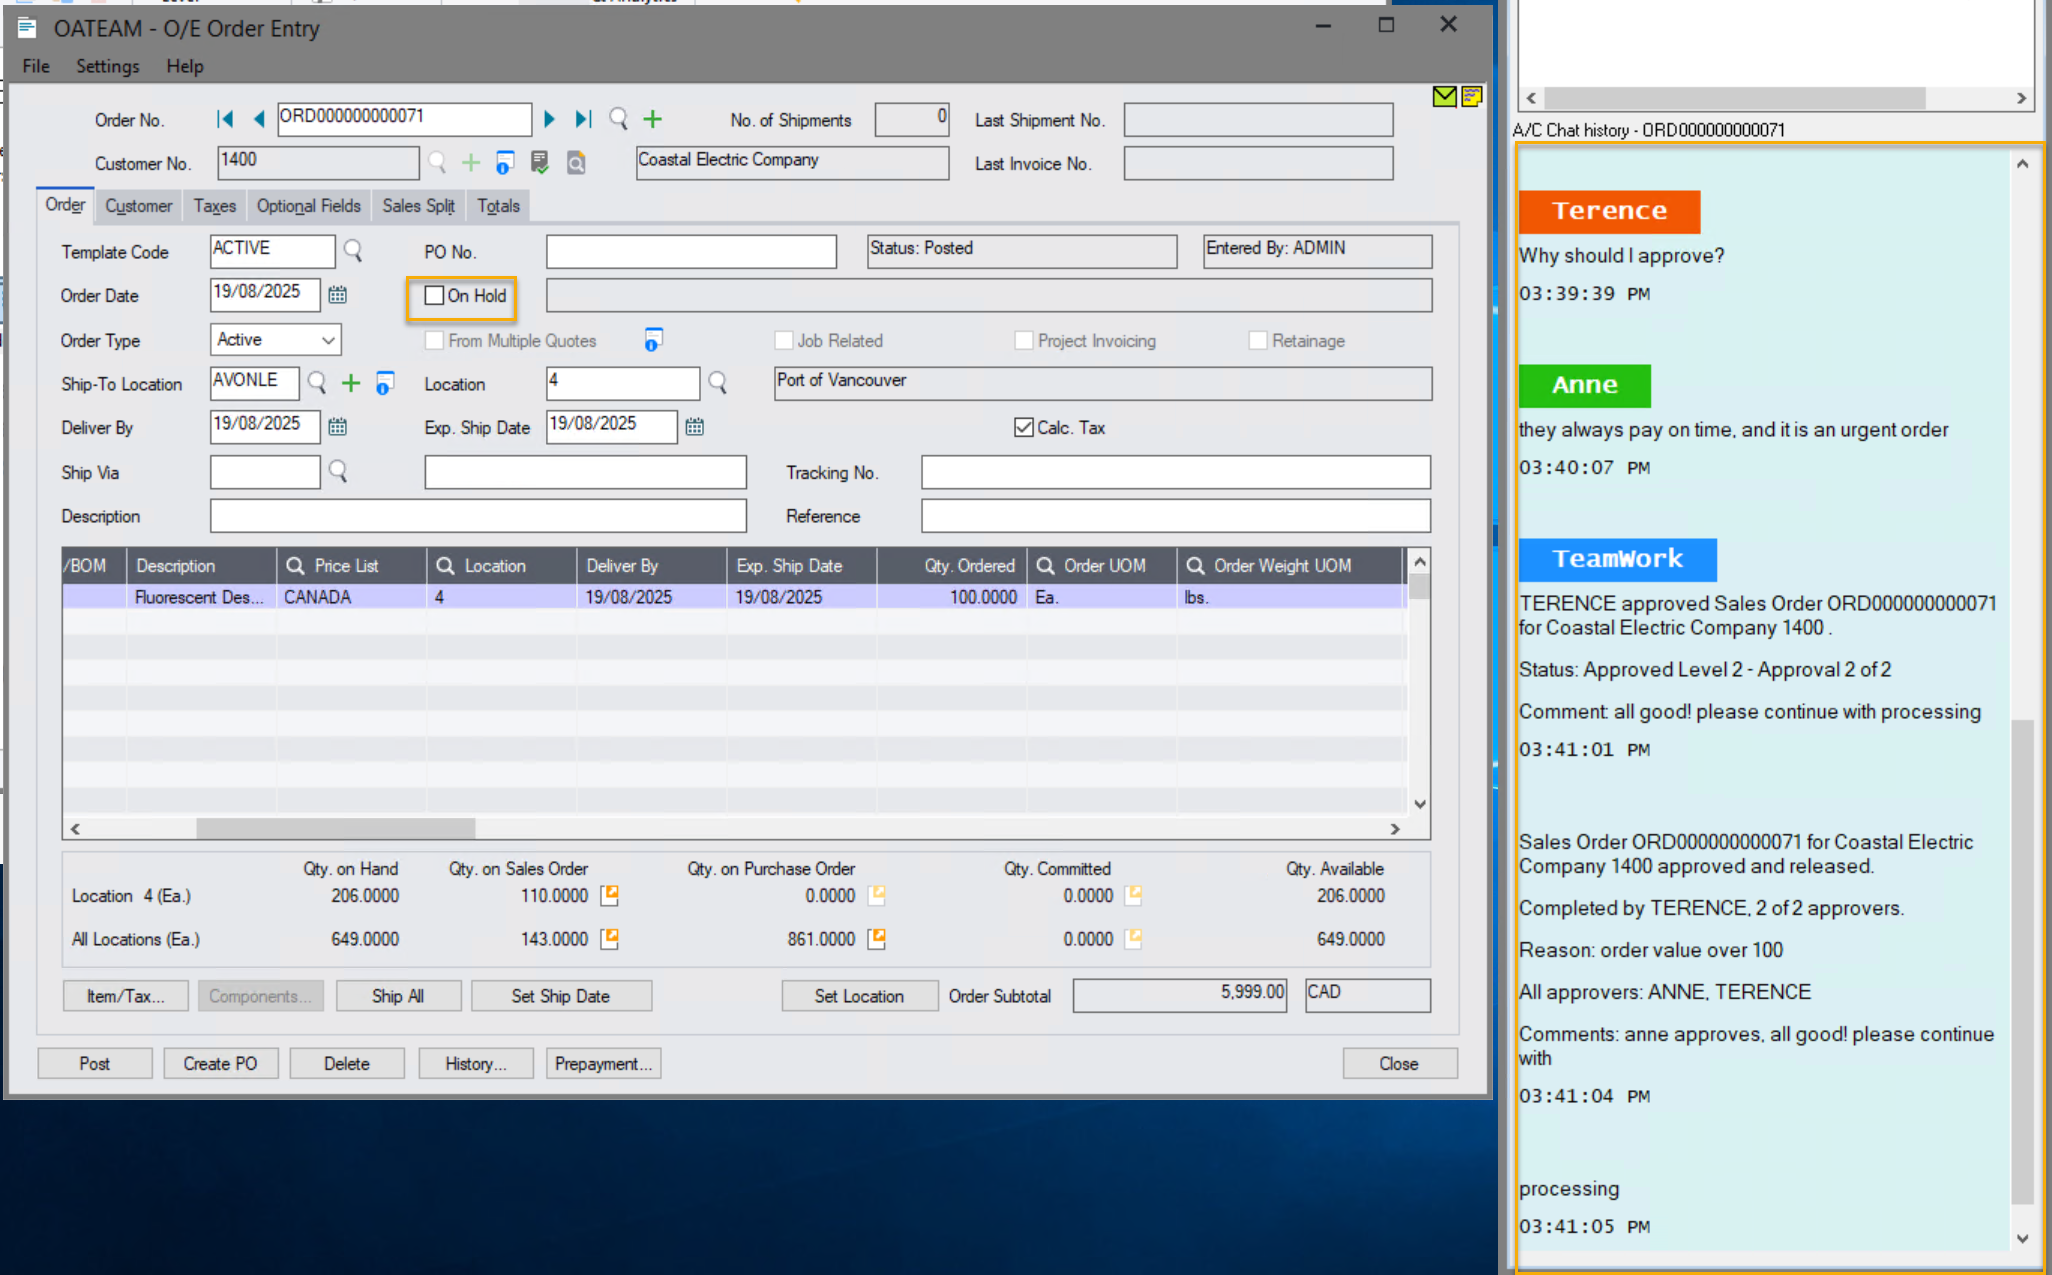Click the horizontal scrollbar under the detail grid

(x=335, y=828)
